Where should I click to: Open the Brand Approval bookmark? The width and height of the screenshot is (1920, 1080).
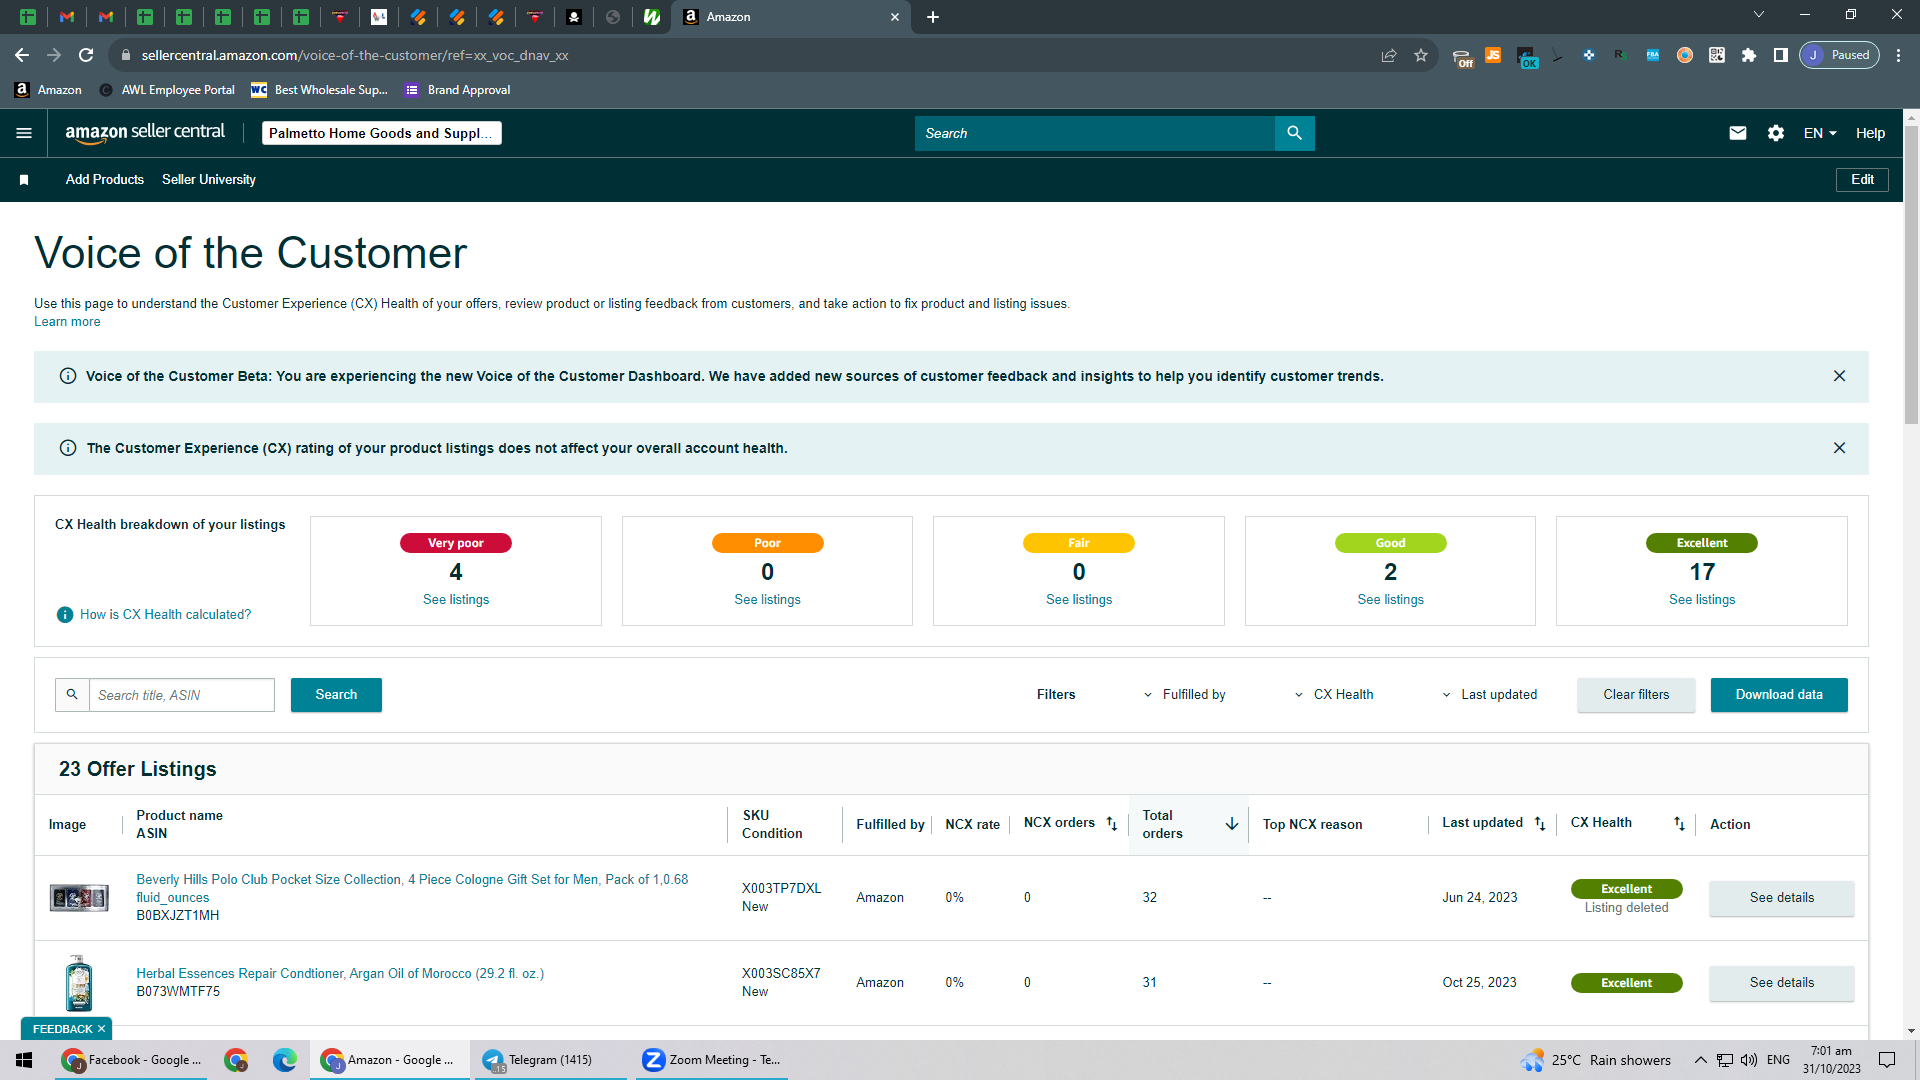pyautogui.click(x=458, y=90)
